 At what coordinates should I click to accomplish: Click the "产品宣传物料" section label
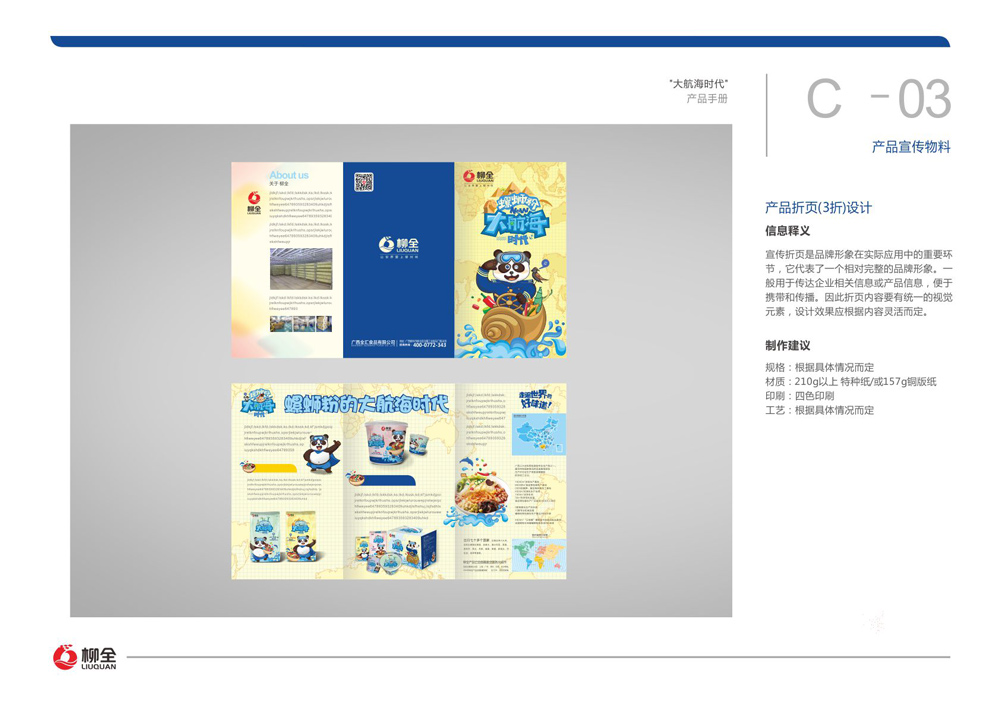pyautogui.click(x=910, y=147)
